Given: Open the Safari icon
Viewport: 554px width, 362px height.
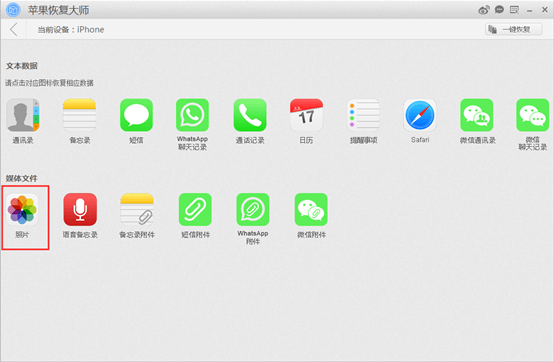Looking at the screenshot, I should pyautogui.click(x=420, y=115).
